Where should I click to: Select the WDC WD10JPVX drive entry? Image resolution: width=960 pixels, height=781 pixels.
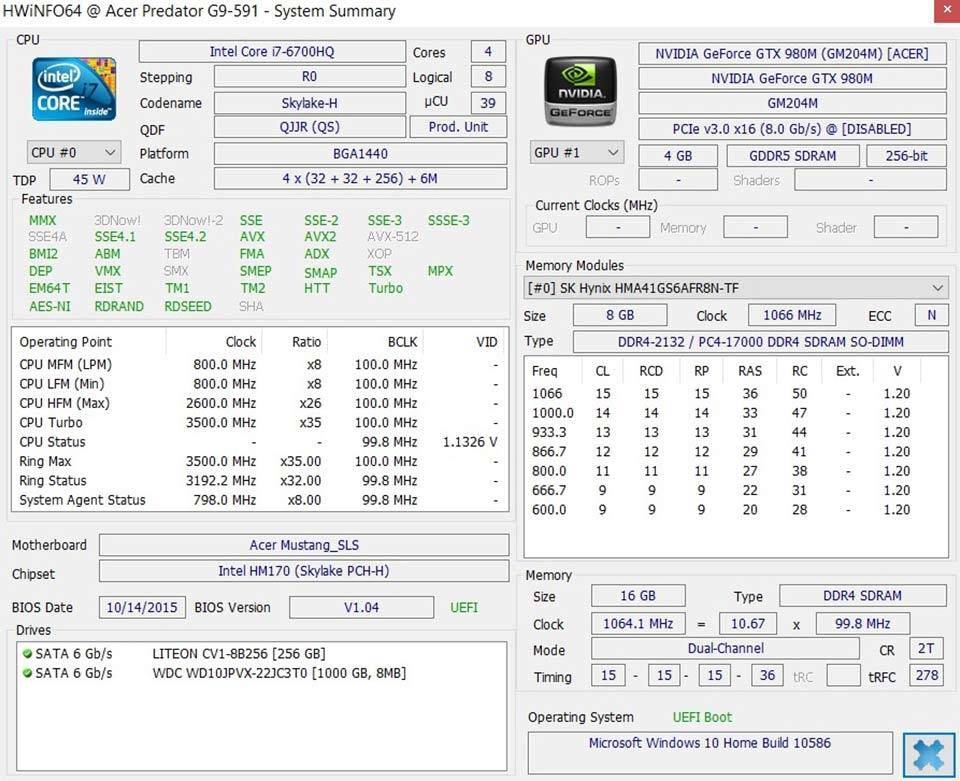coord(278,673)
